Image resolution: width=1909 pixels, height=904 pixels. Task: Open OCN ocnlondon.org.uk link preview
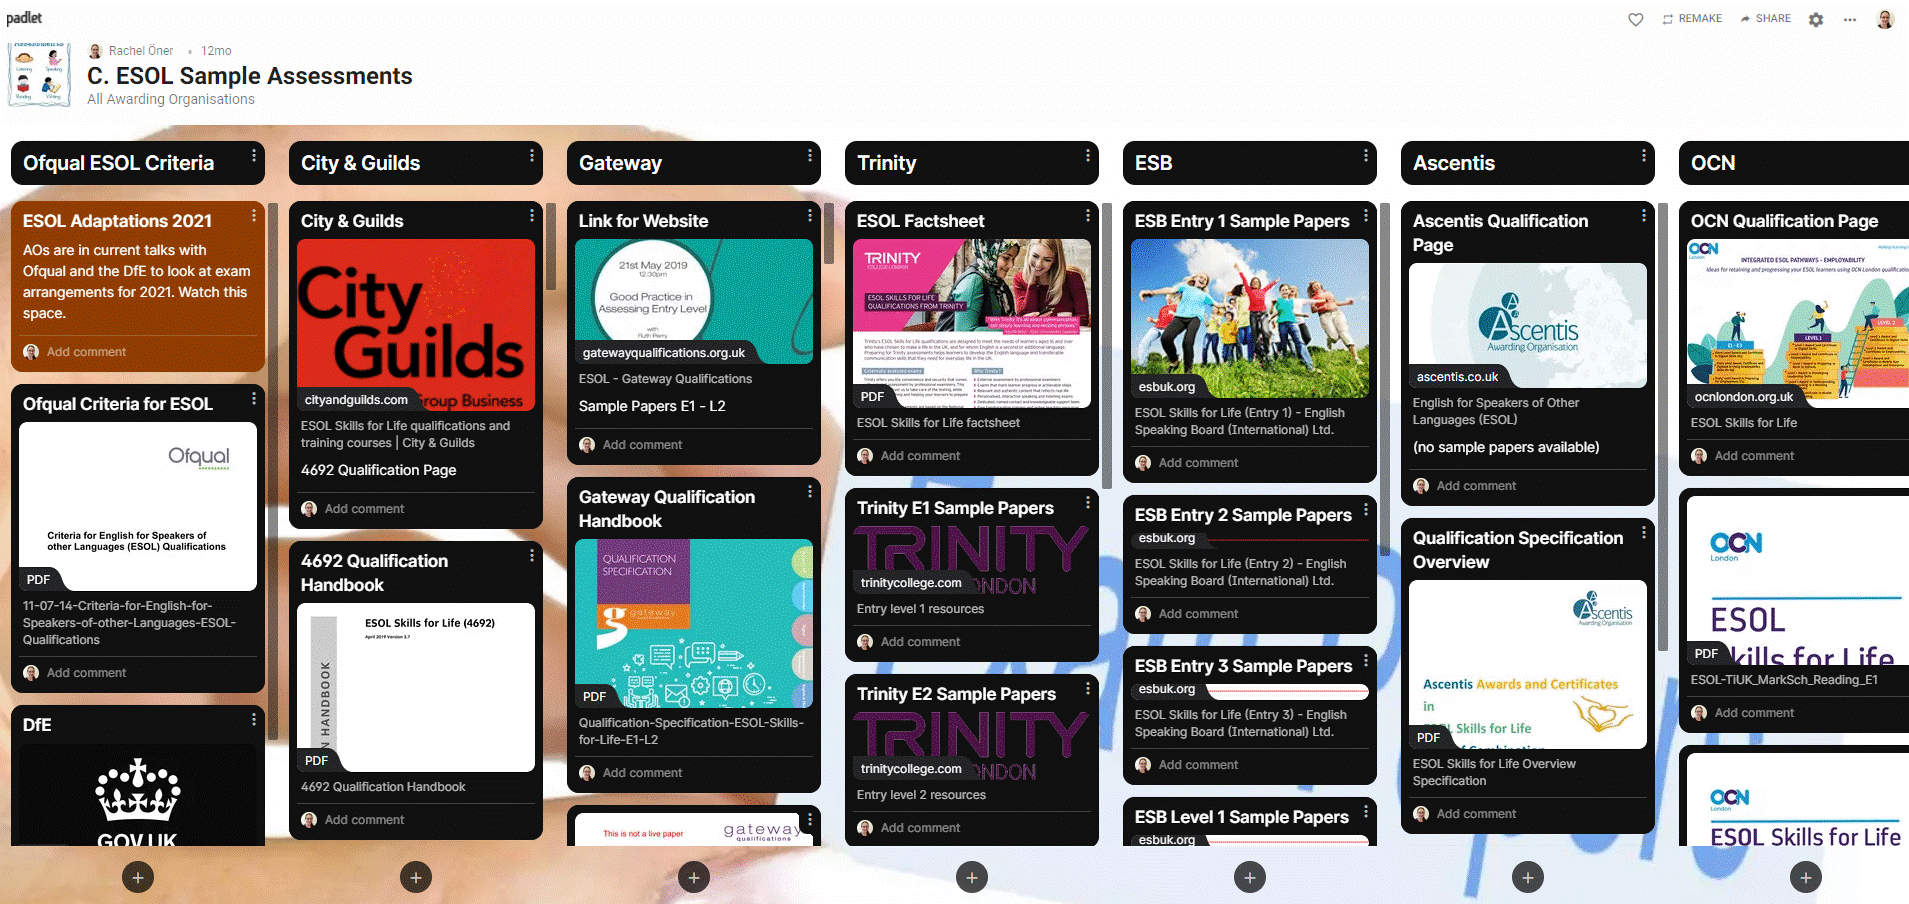pos(1798,323)
